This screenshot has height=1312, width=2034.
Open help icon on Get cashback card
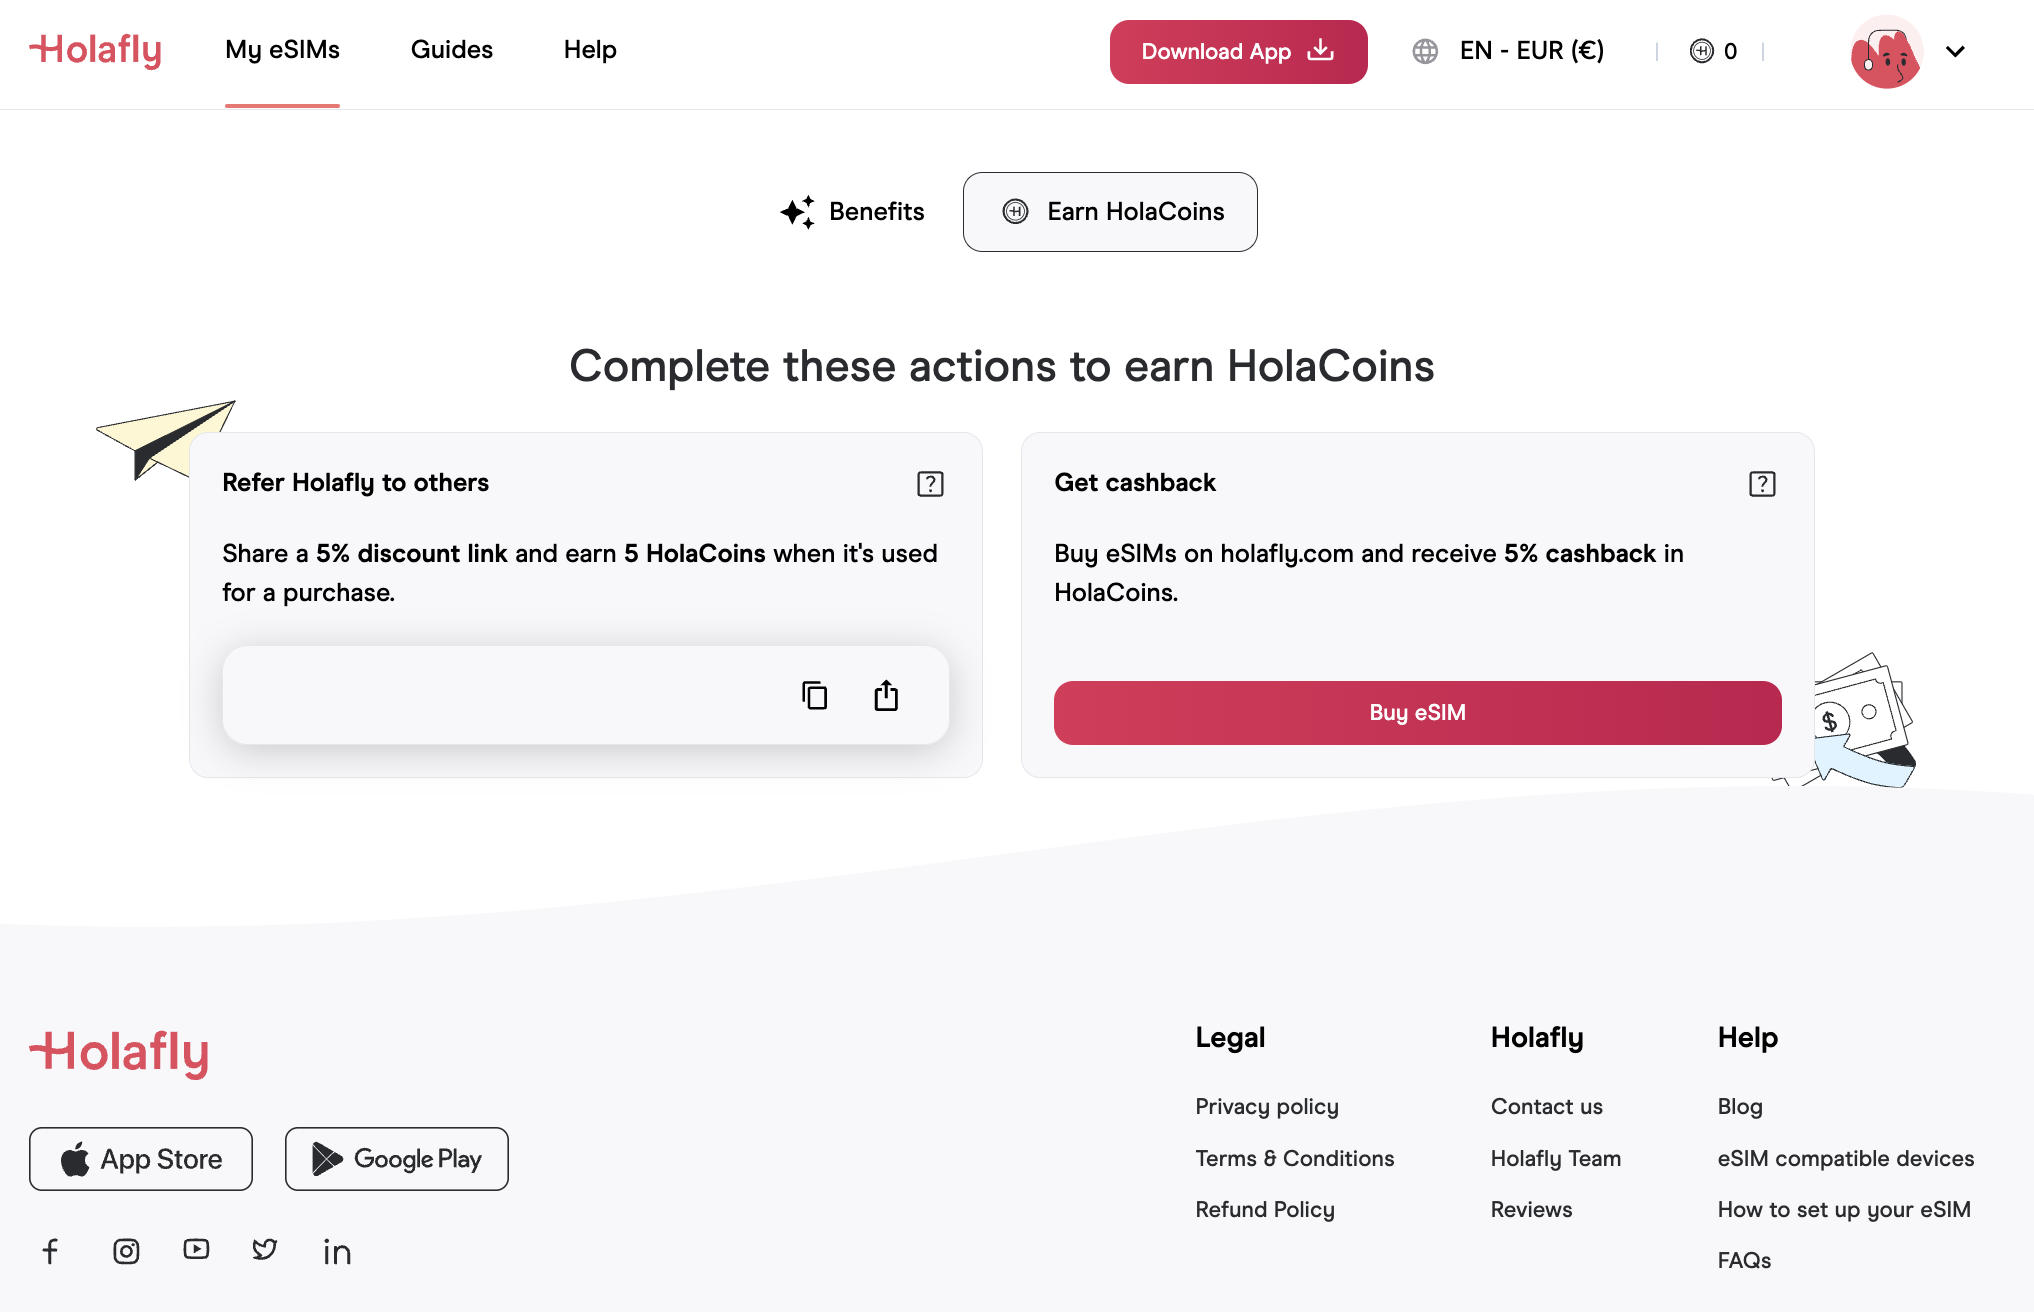click(1762, 484)
